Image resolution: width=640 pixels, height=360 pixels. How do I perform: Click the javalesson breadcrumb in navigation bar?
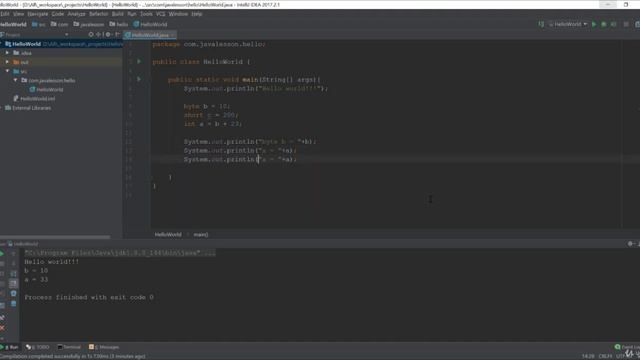click(x=89, y=24)
